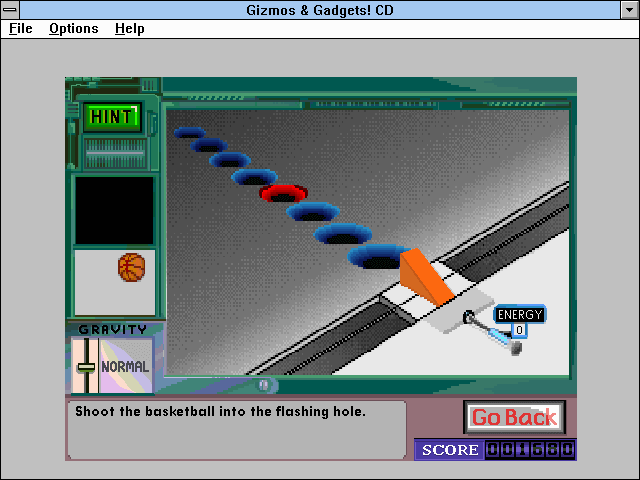Click the third blue hole from the top
The width and height of the screenshot is (640, 480).
(x=230, y=160)
